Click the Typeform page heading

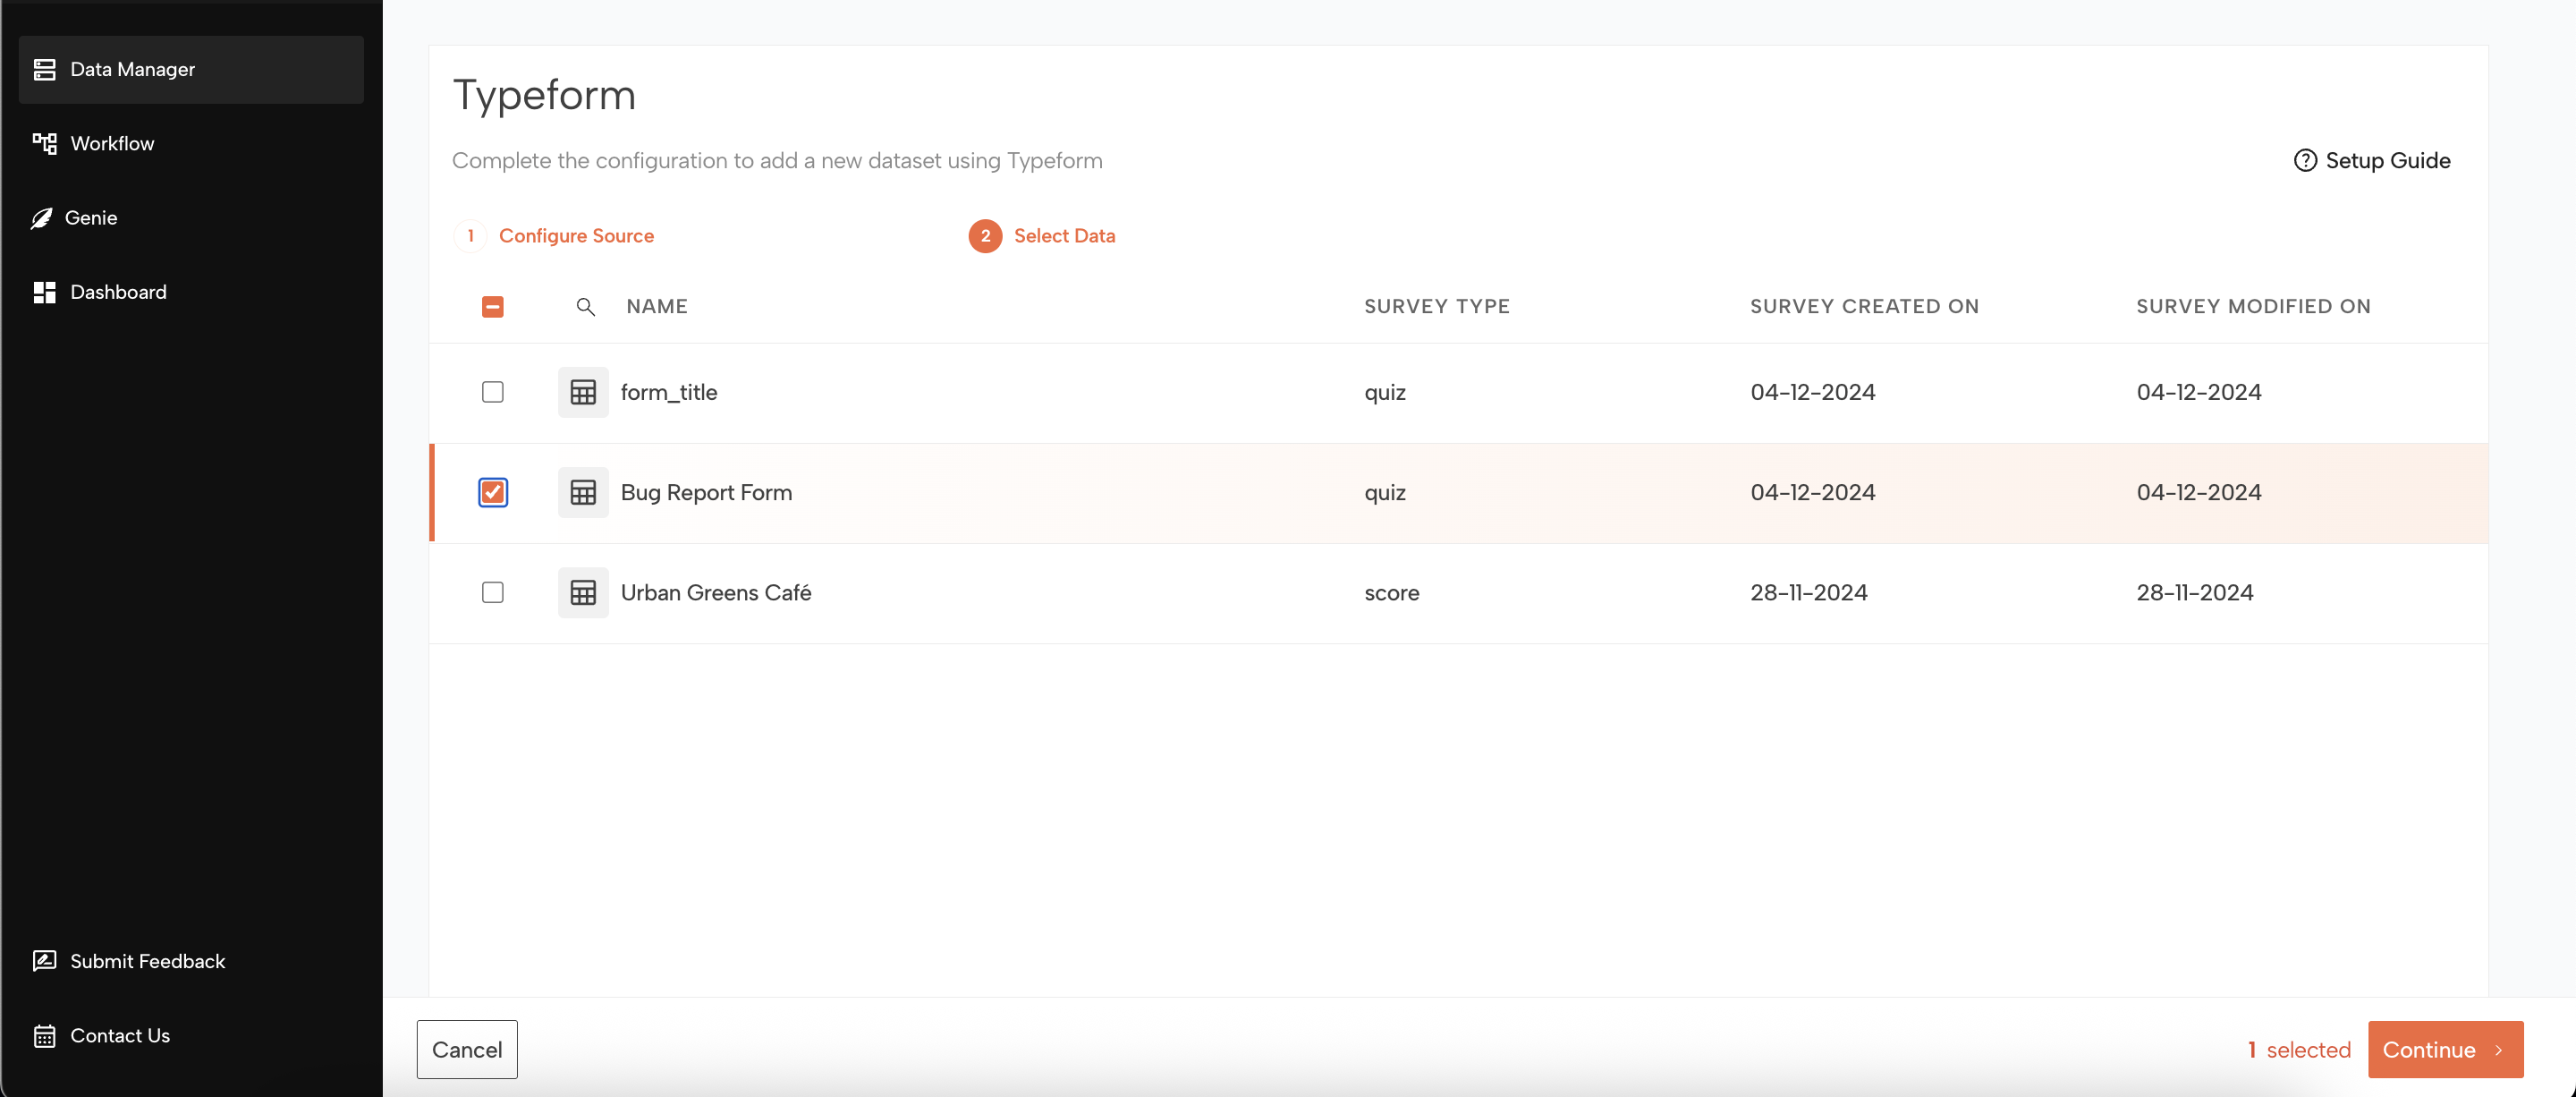tap(544, 95)
